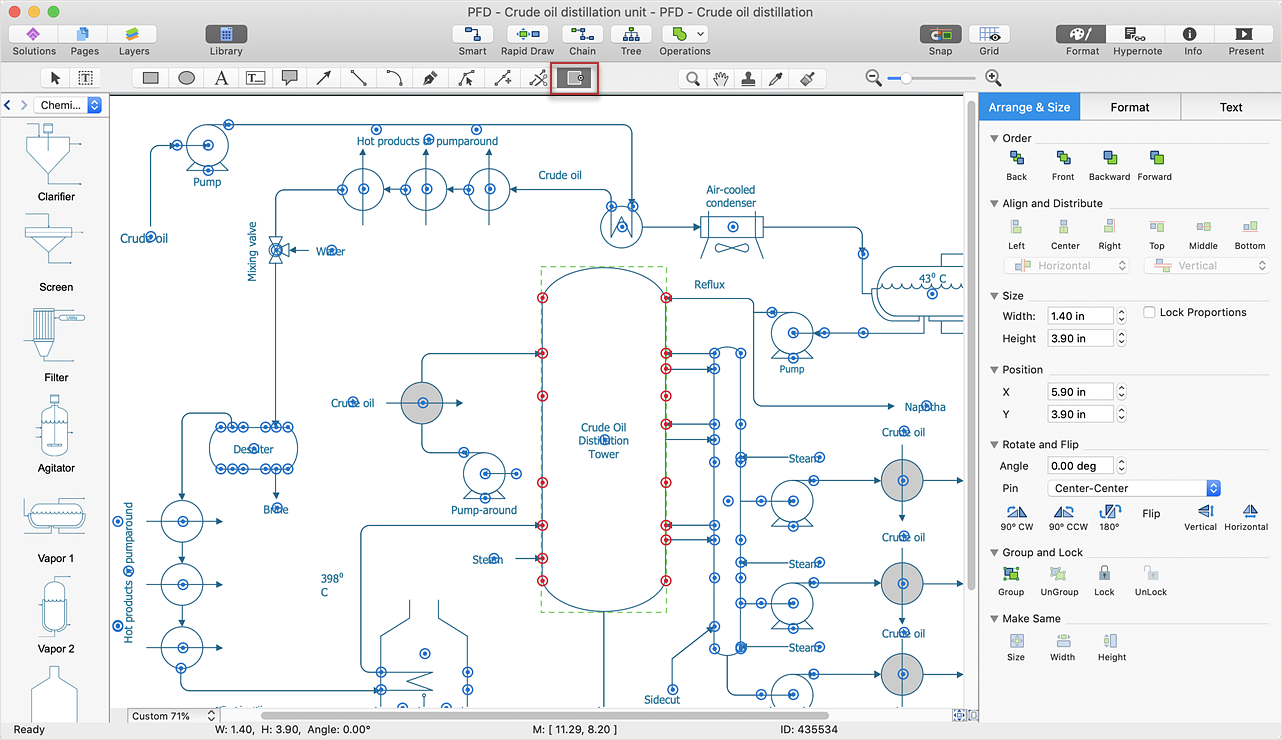Screen dimensions: 1282x740
Task: Switch to the Text tab
Action: pos(1231,107)
